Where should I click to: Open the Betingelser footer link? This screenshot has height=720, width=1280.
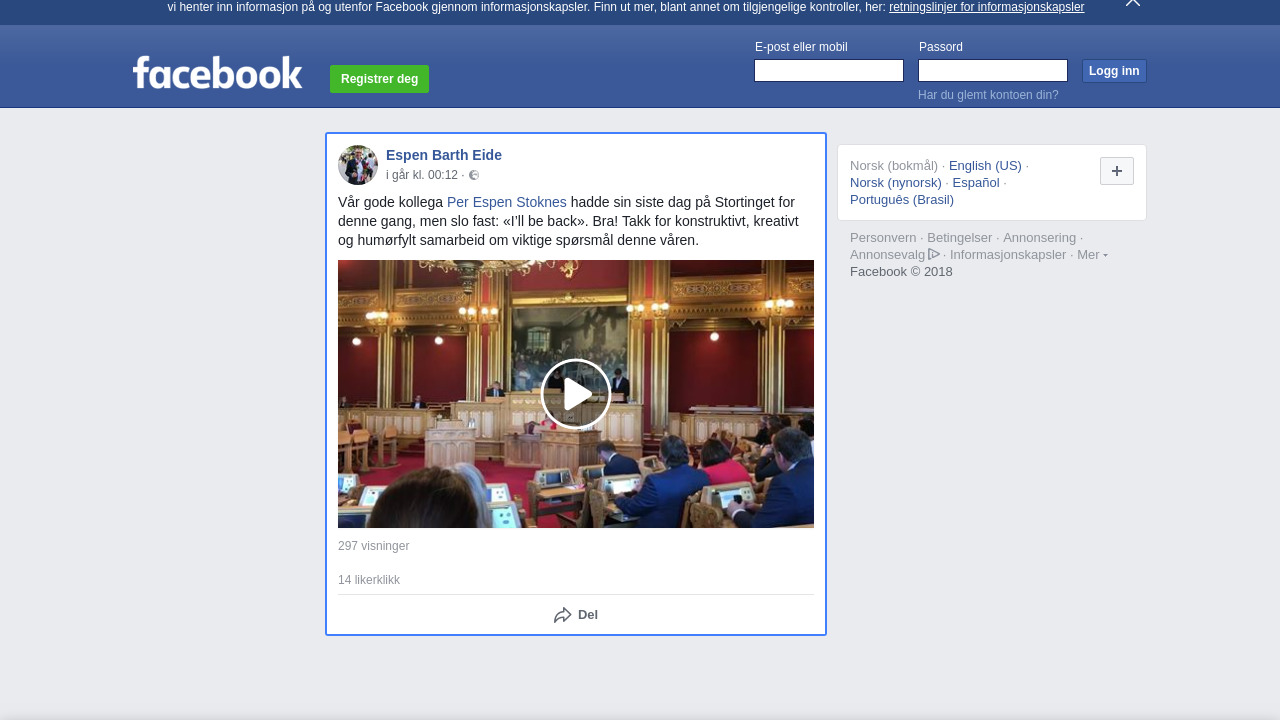pyautogui.click(x=960, y=238)
